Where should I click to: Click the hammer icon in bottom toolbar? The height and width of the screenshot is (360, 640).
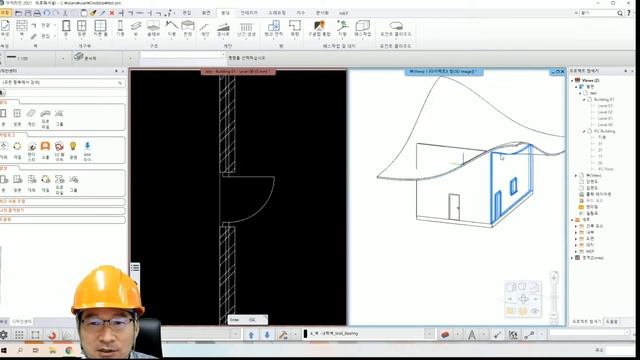(282, 335)
